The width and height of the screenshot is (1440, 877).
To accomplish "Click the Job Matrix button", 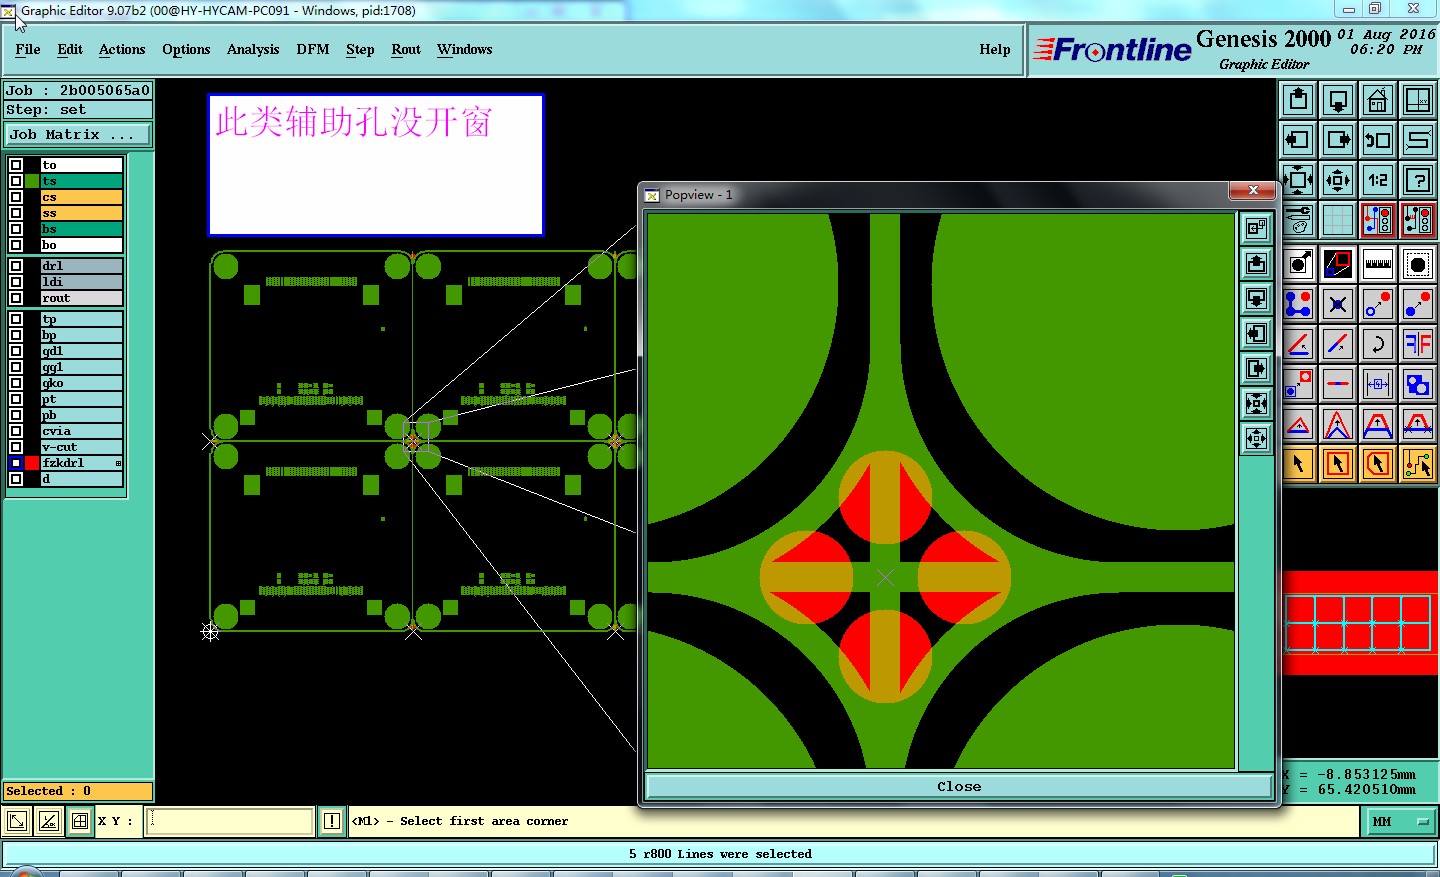I will pos(78,134).
